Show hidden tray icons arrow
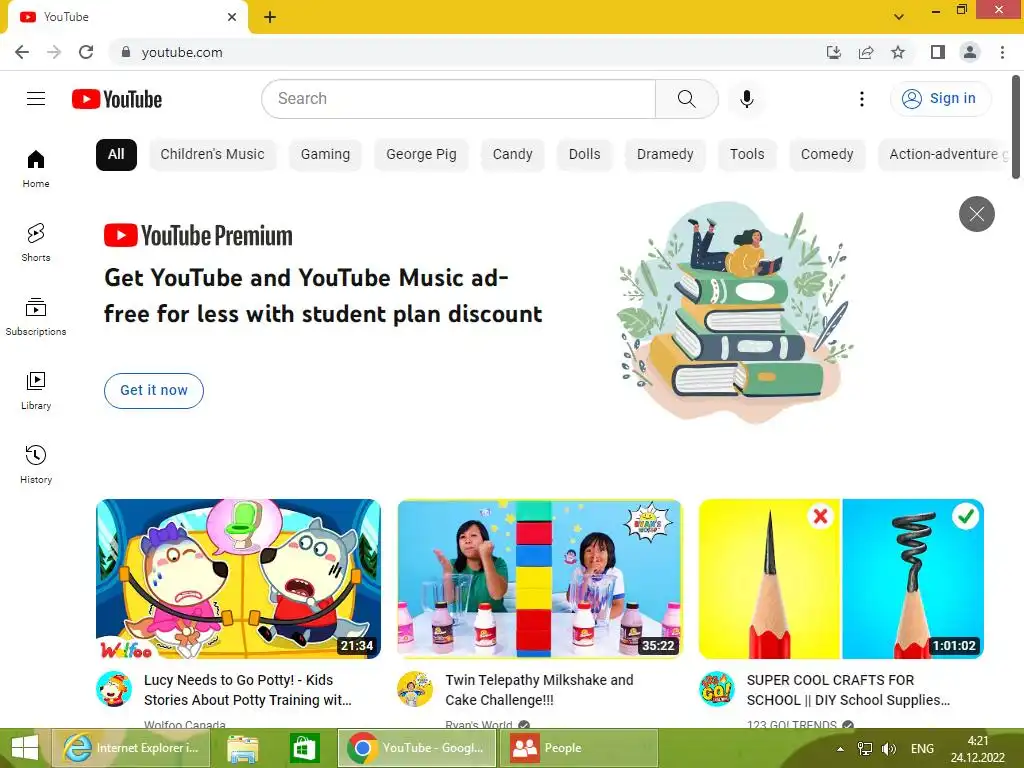This screenshot has width=1024, height=768. (x=840, y=748)
